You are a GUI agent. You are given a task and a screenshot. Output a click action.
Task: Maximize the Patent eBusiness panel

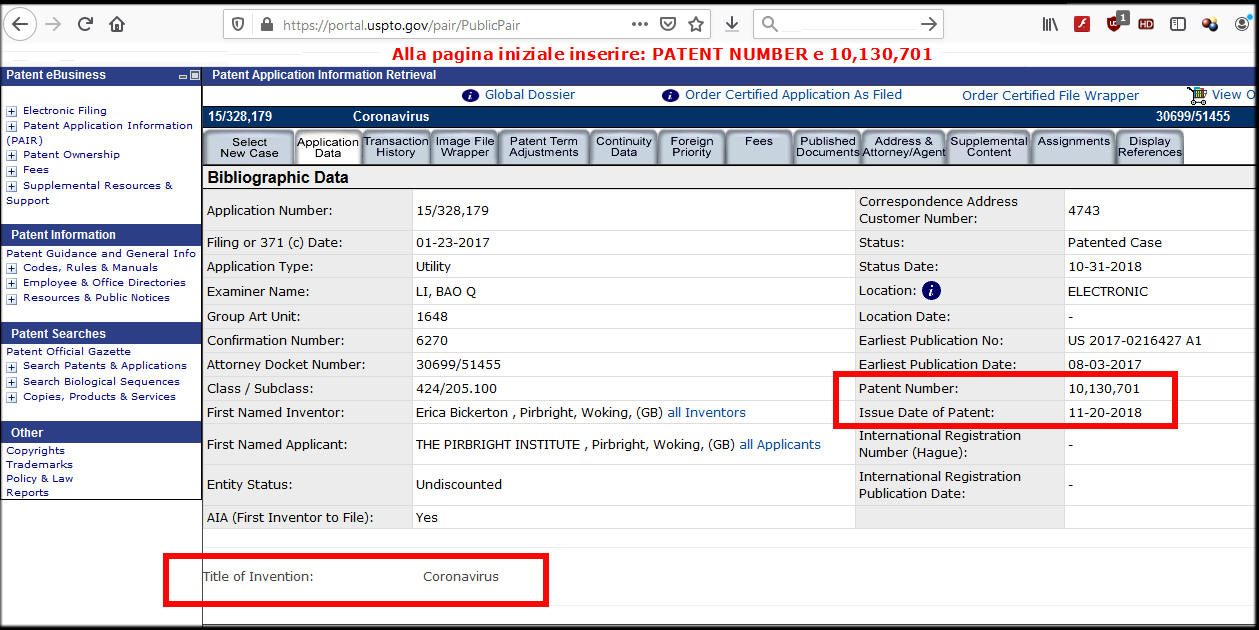(x=194, y=76)
